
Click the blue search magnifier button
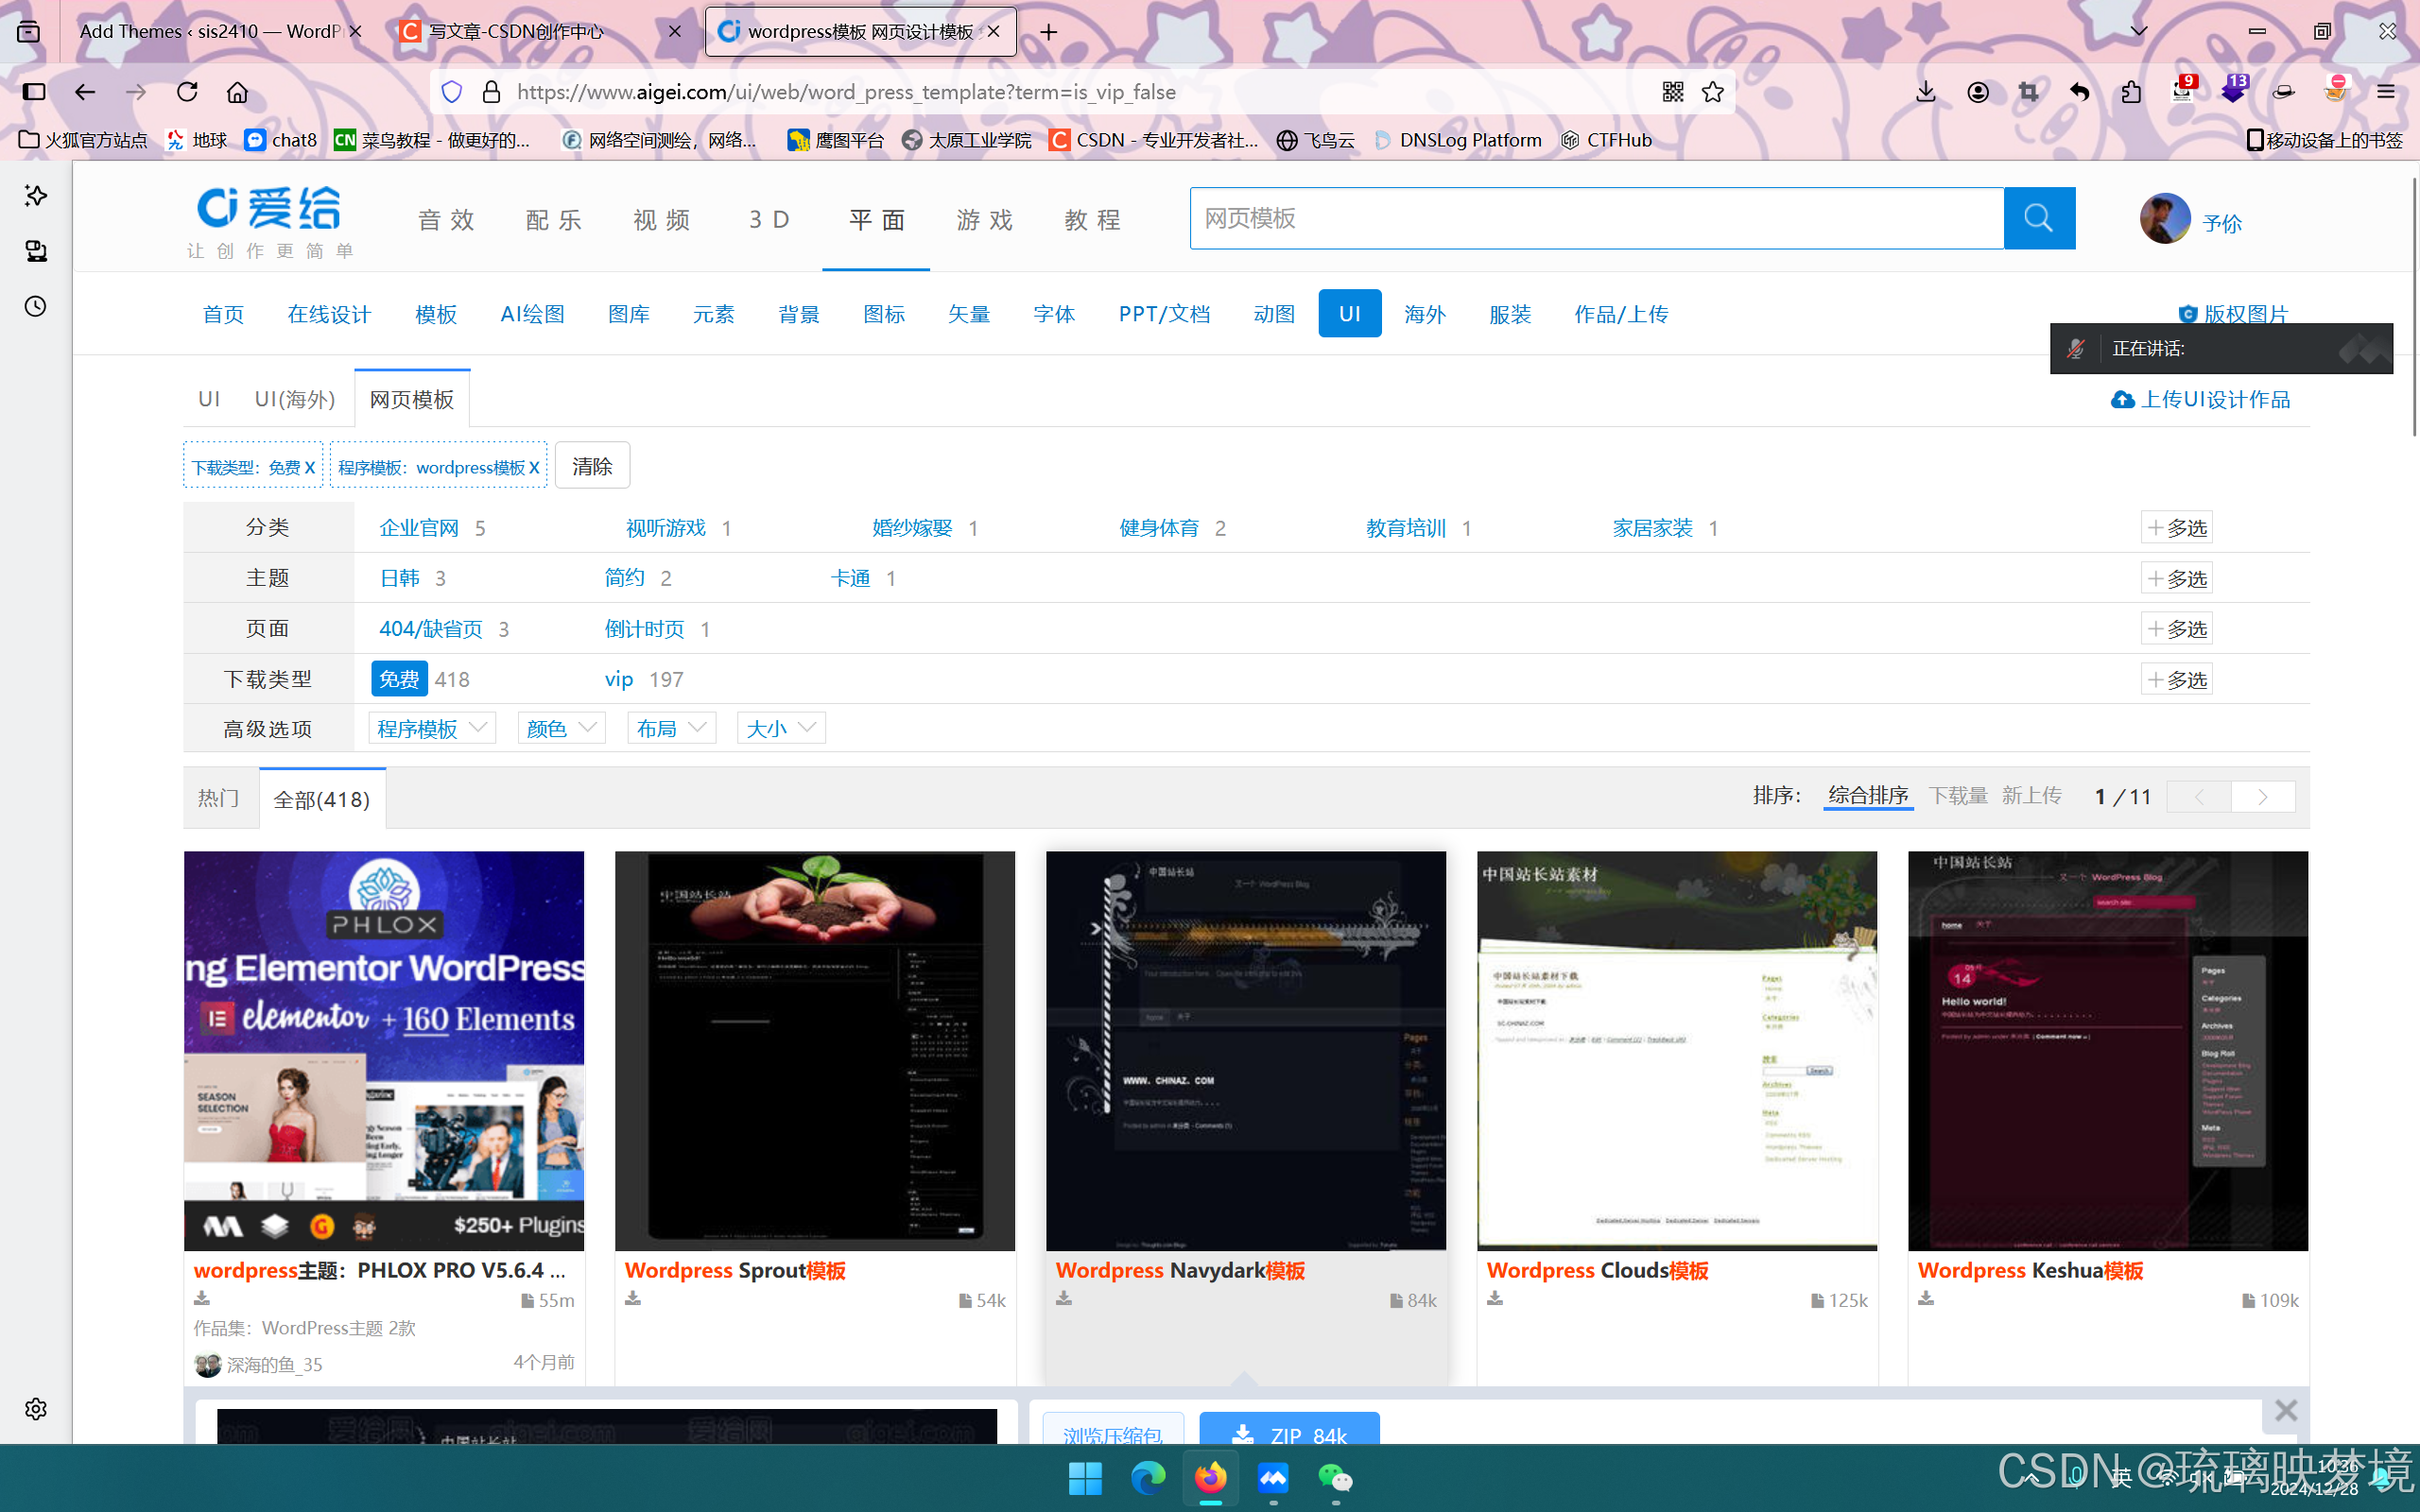click(x=2038, y=218)
